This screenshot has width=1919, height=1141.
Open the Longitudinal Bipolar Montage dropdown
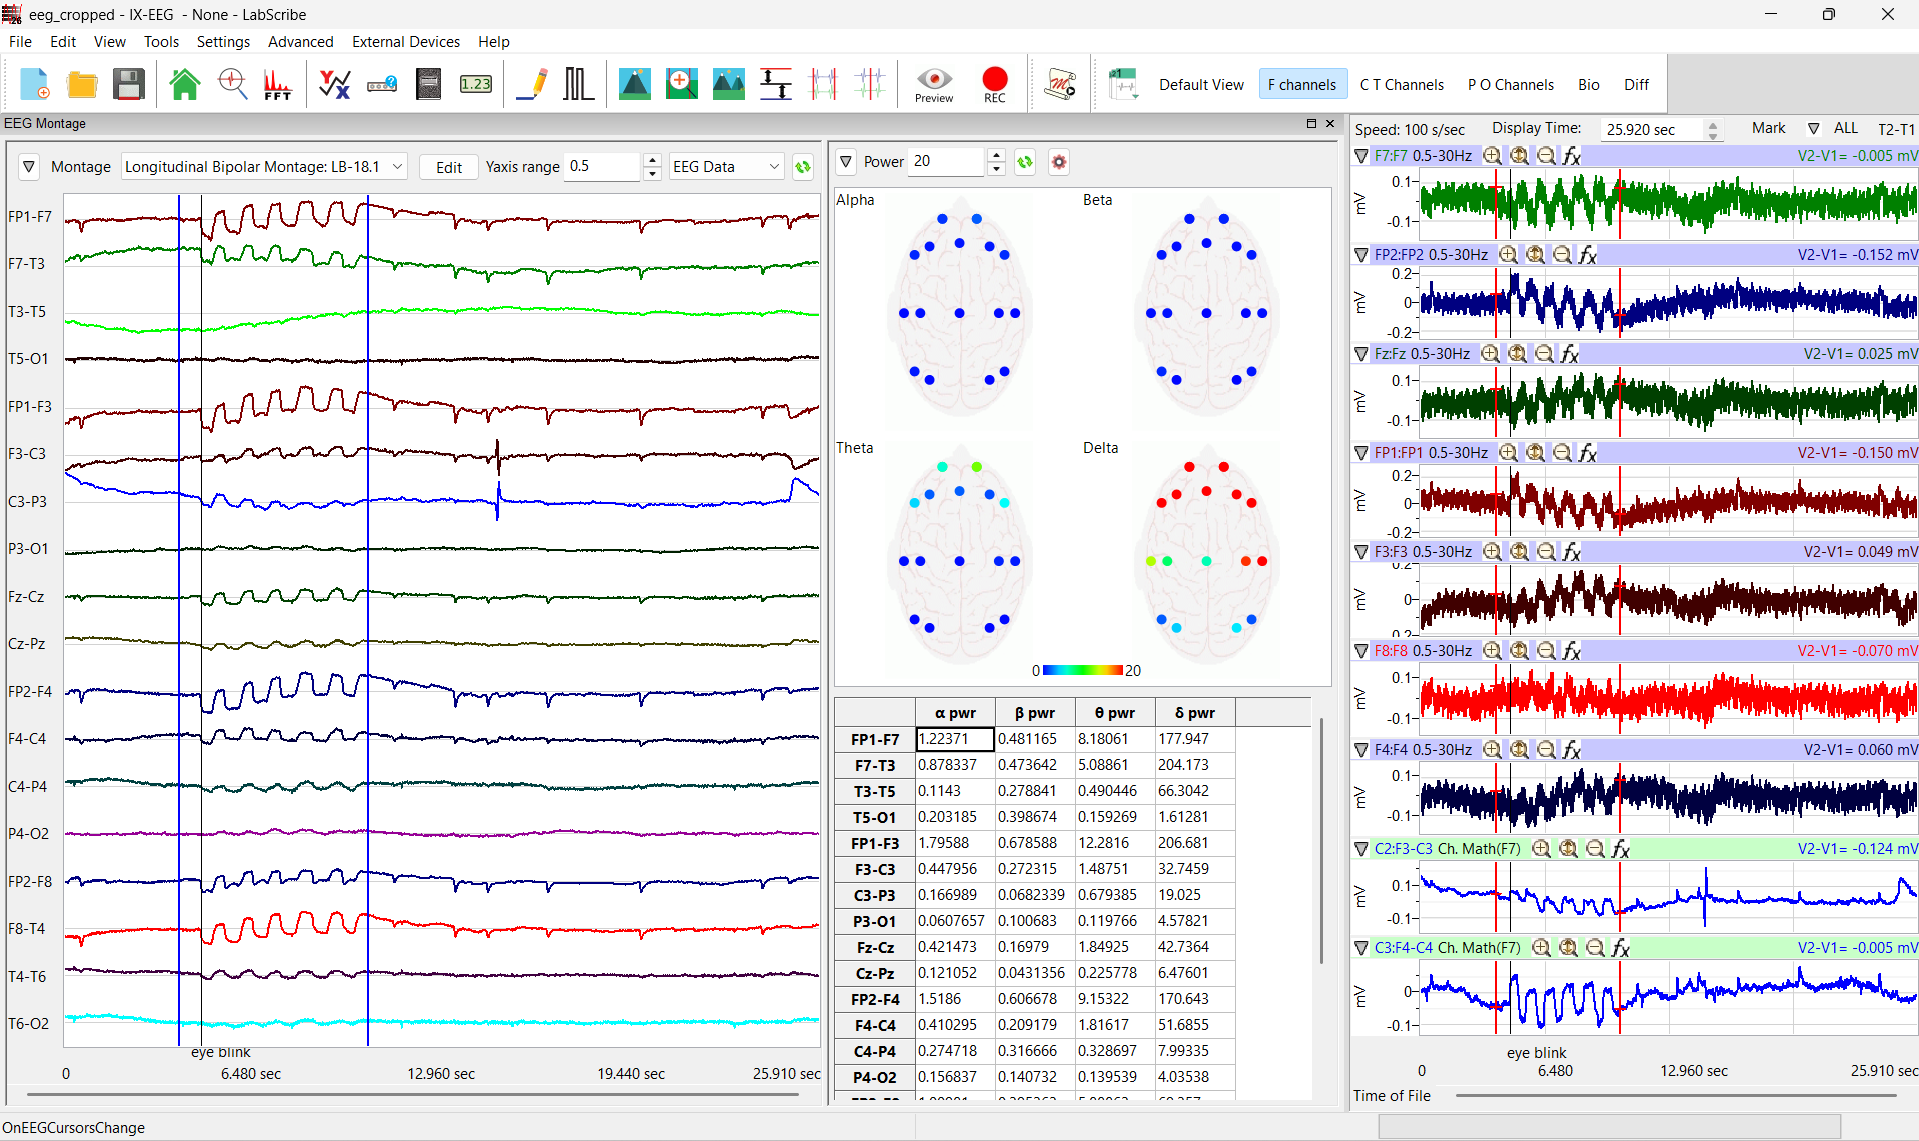263,166
